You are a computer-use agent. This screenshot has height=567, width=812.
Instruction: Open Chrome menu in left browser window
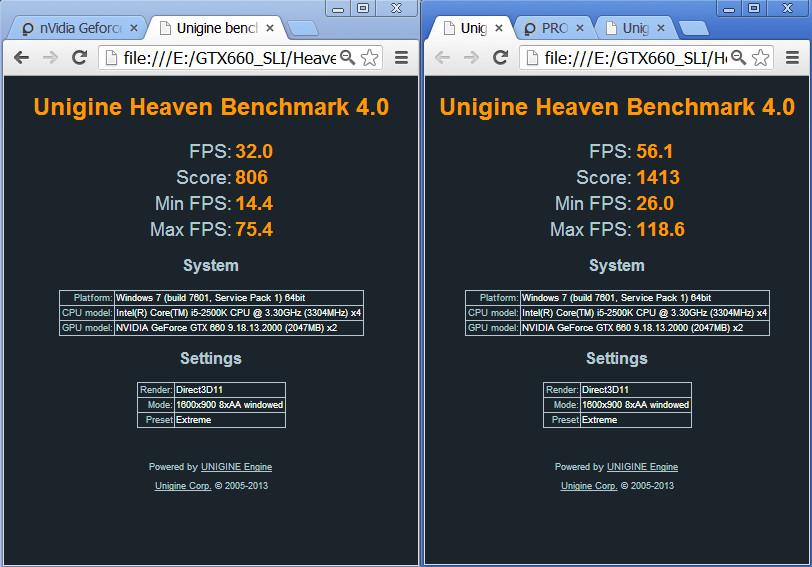(401, 57)
